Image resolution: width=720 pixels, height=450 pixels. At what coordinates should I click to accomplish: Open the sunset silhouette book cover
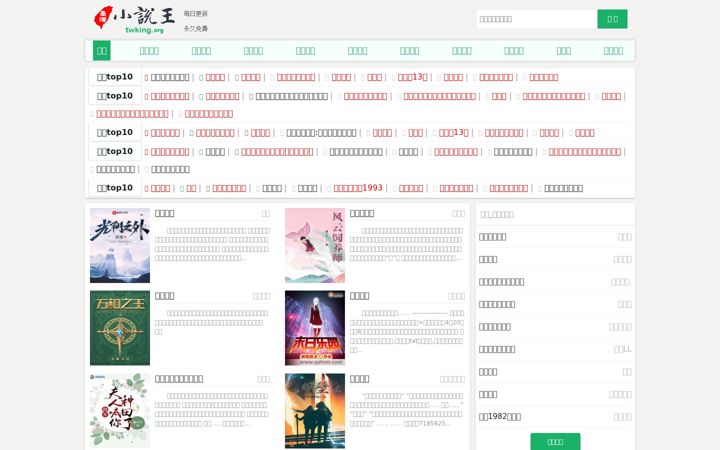pos(315,411)
